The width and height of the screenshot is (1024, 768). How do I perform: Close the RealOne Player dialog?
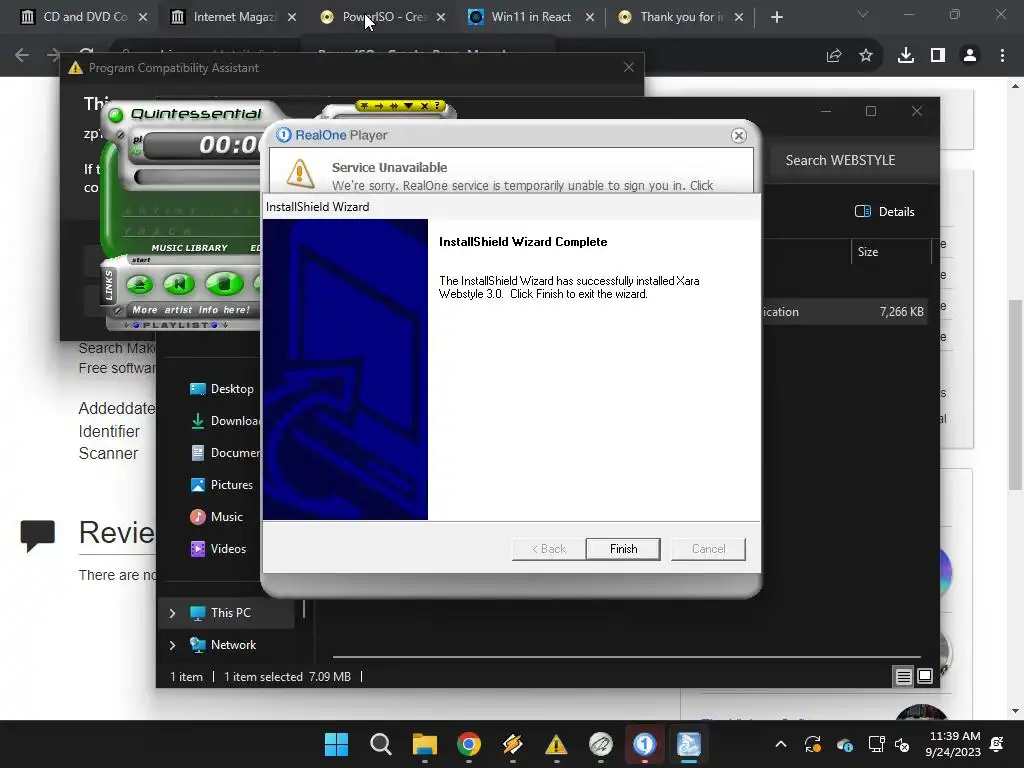pyautogui.click(x=739, y=135)
